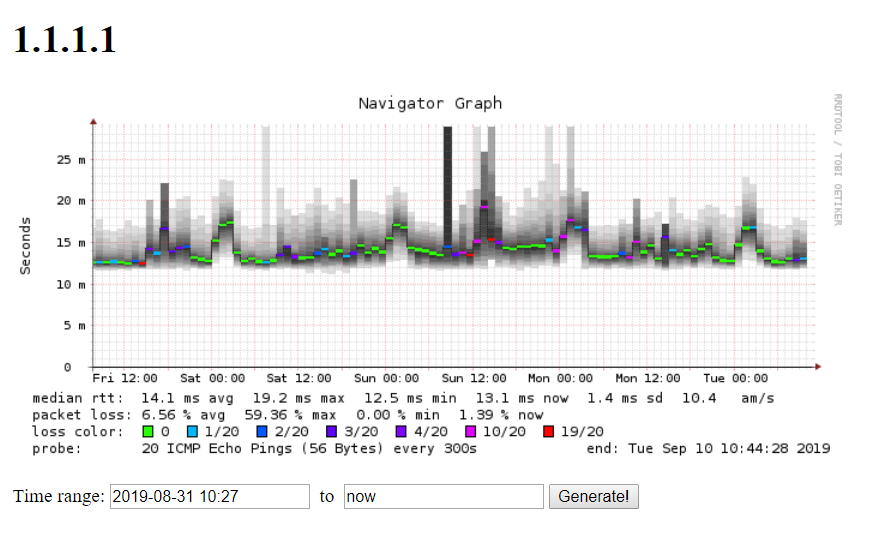The image size is (871, 545).
Task: Click the indigo 3/20 loss swatch
Action: 332,432
